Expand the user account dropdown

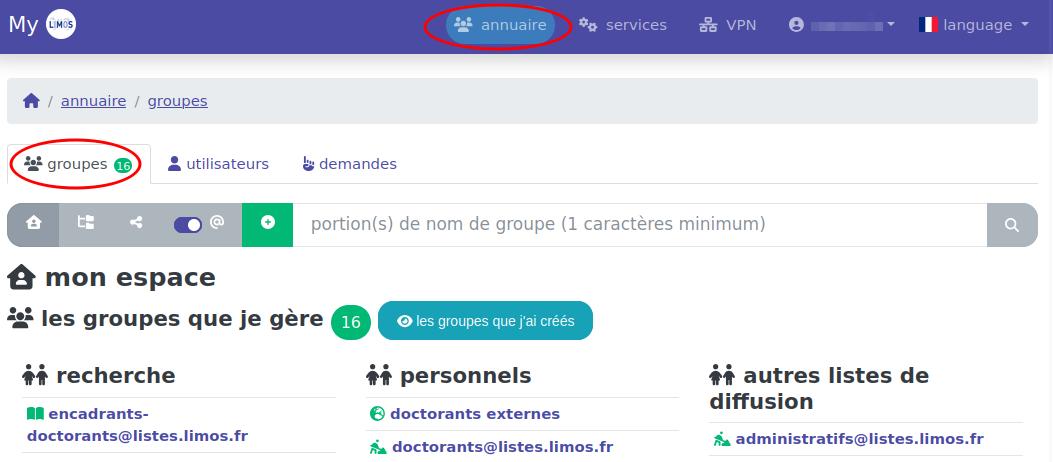[841, 25]
